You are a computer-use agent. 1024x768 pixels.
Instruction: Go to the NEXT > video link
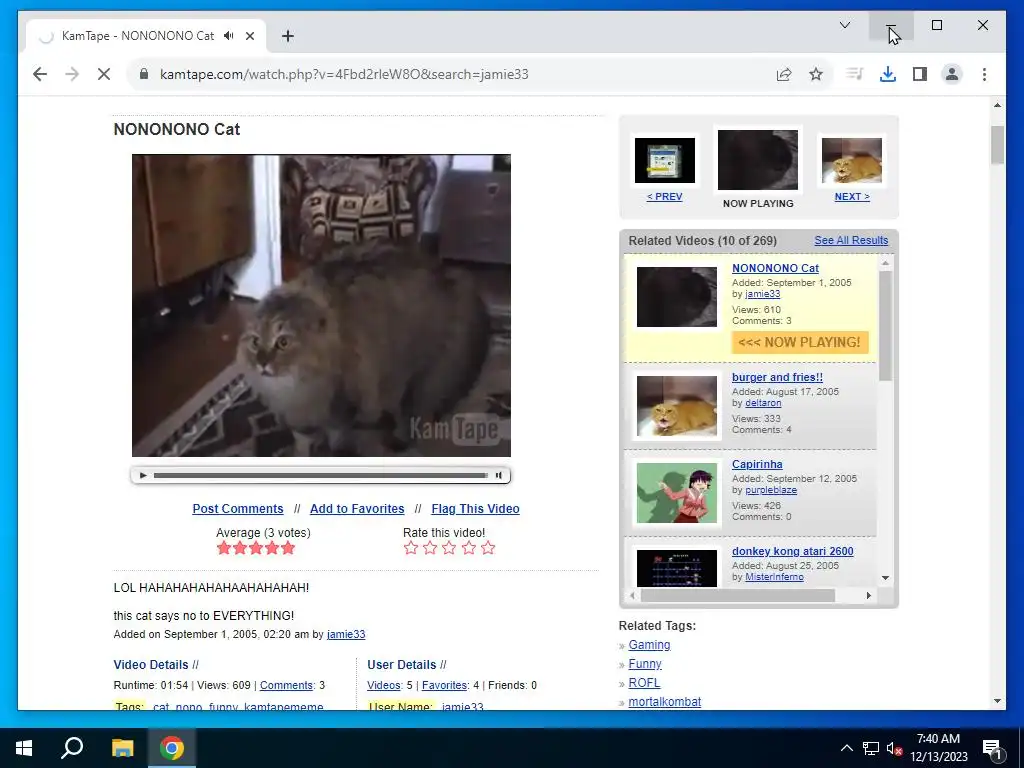(x=852, y=197)
